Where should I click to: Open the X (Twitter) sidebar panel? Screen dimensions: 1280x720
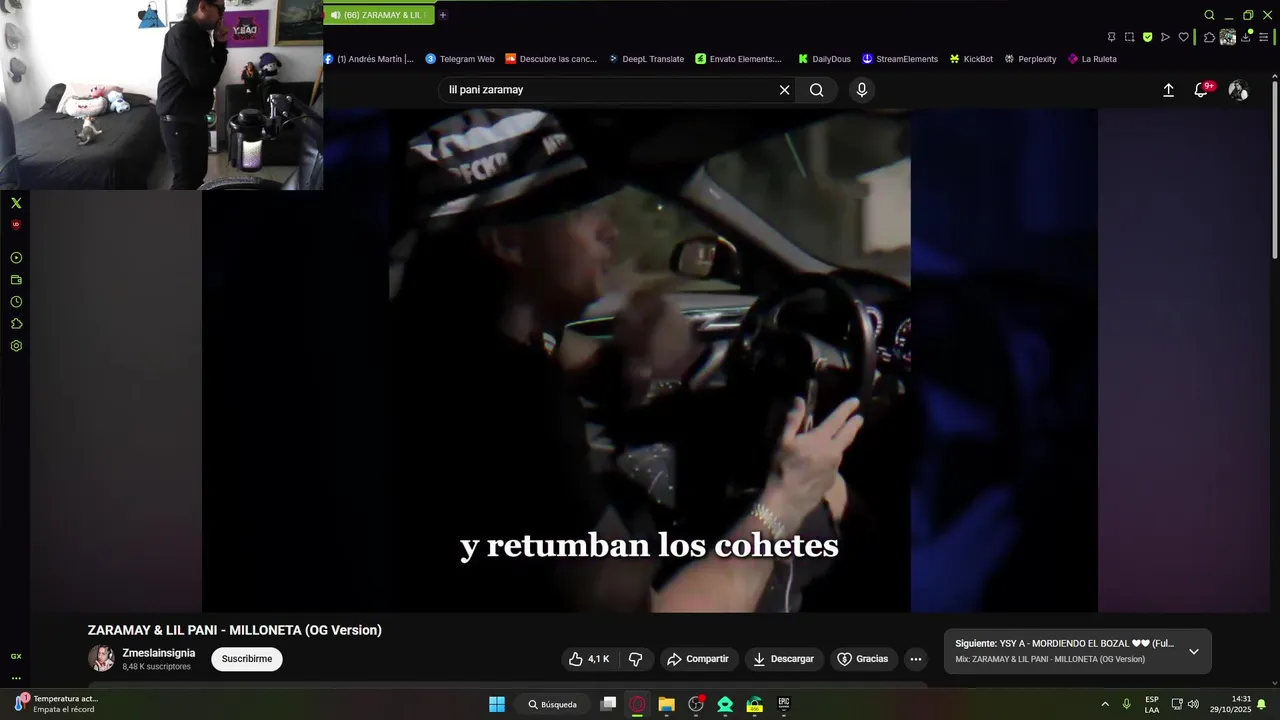[16, 203]
